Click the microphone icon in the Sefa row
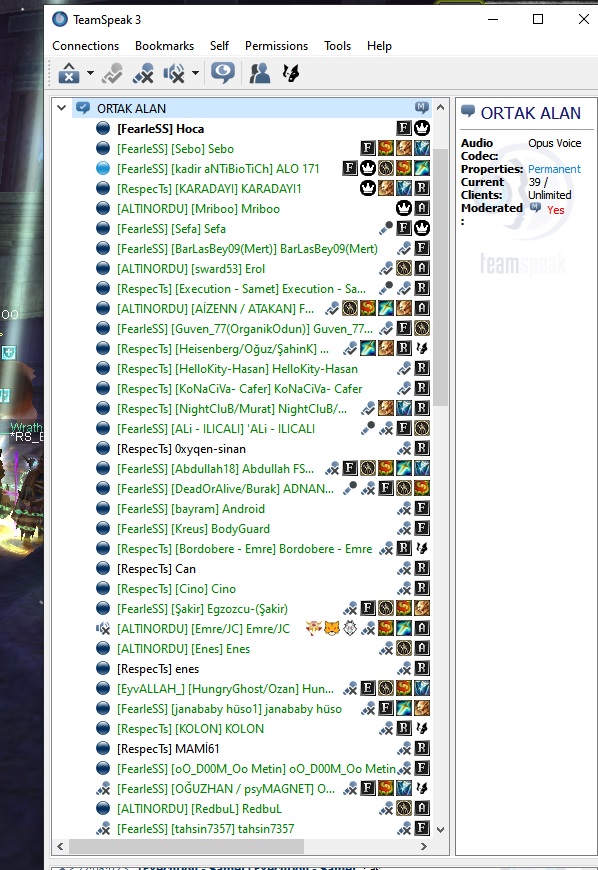Viewport: 598px width, 870px height. click(x=386, y=228)
